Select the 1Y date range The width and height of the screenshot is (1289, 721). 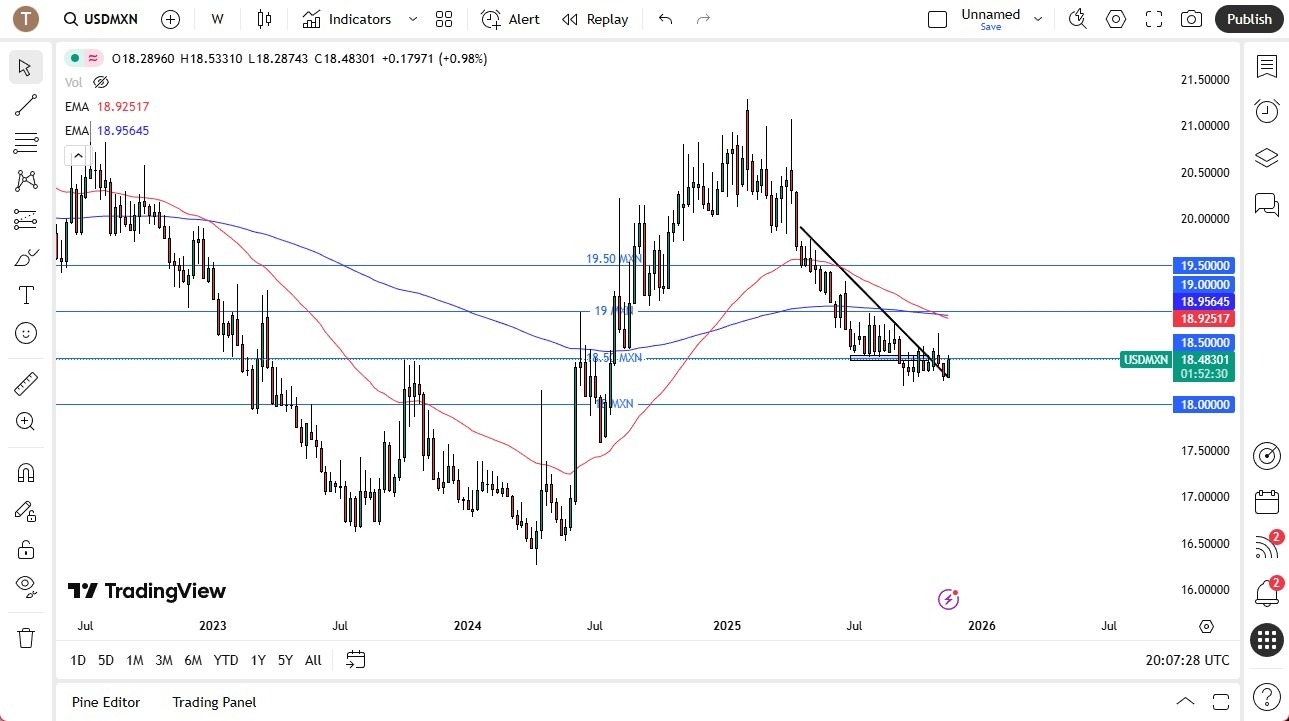257,660
